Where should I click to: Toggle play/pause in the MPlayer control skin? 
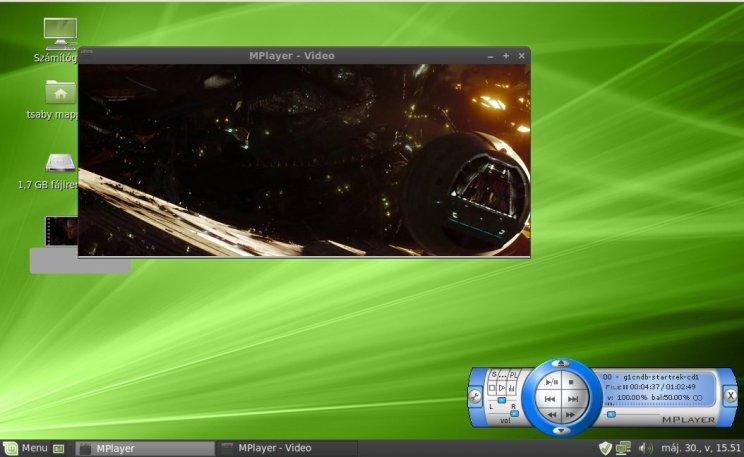pyautogui.click(x=551, y=382)
